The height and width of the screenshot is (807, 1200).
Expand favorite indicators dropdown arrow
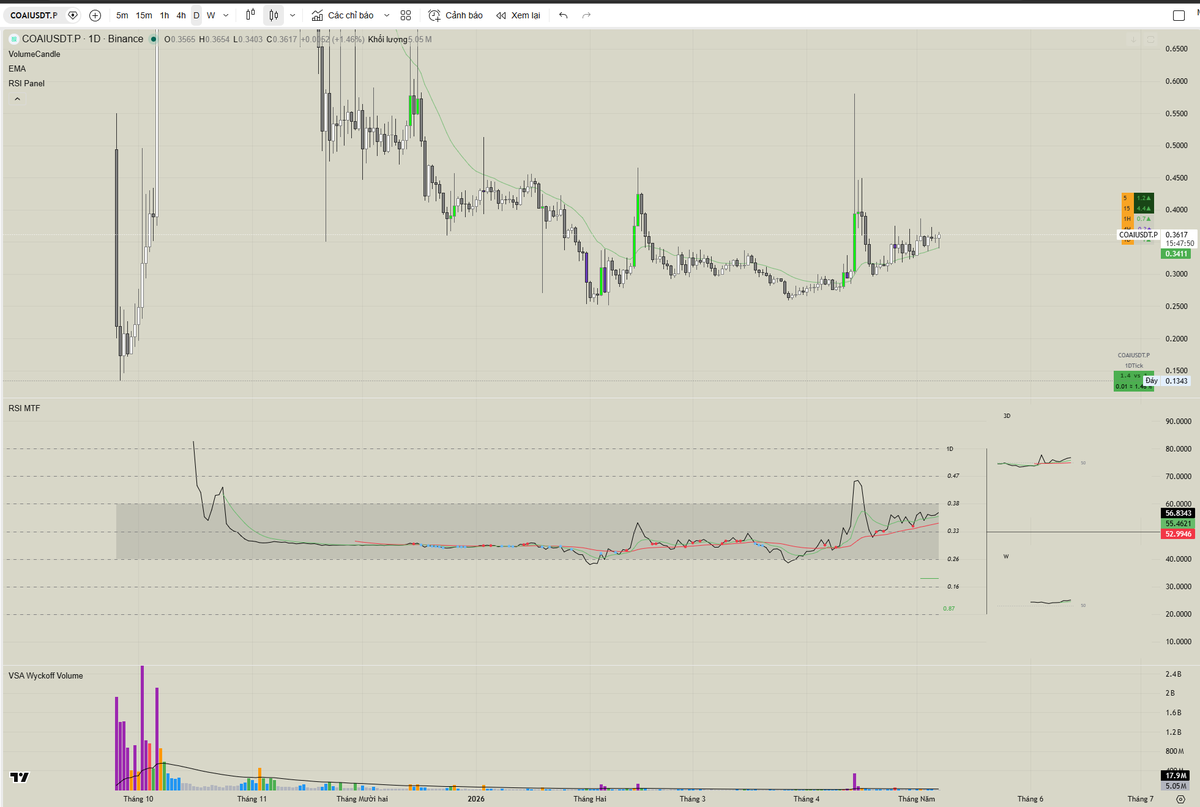386,15
